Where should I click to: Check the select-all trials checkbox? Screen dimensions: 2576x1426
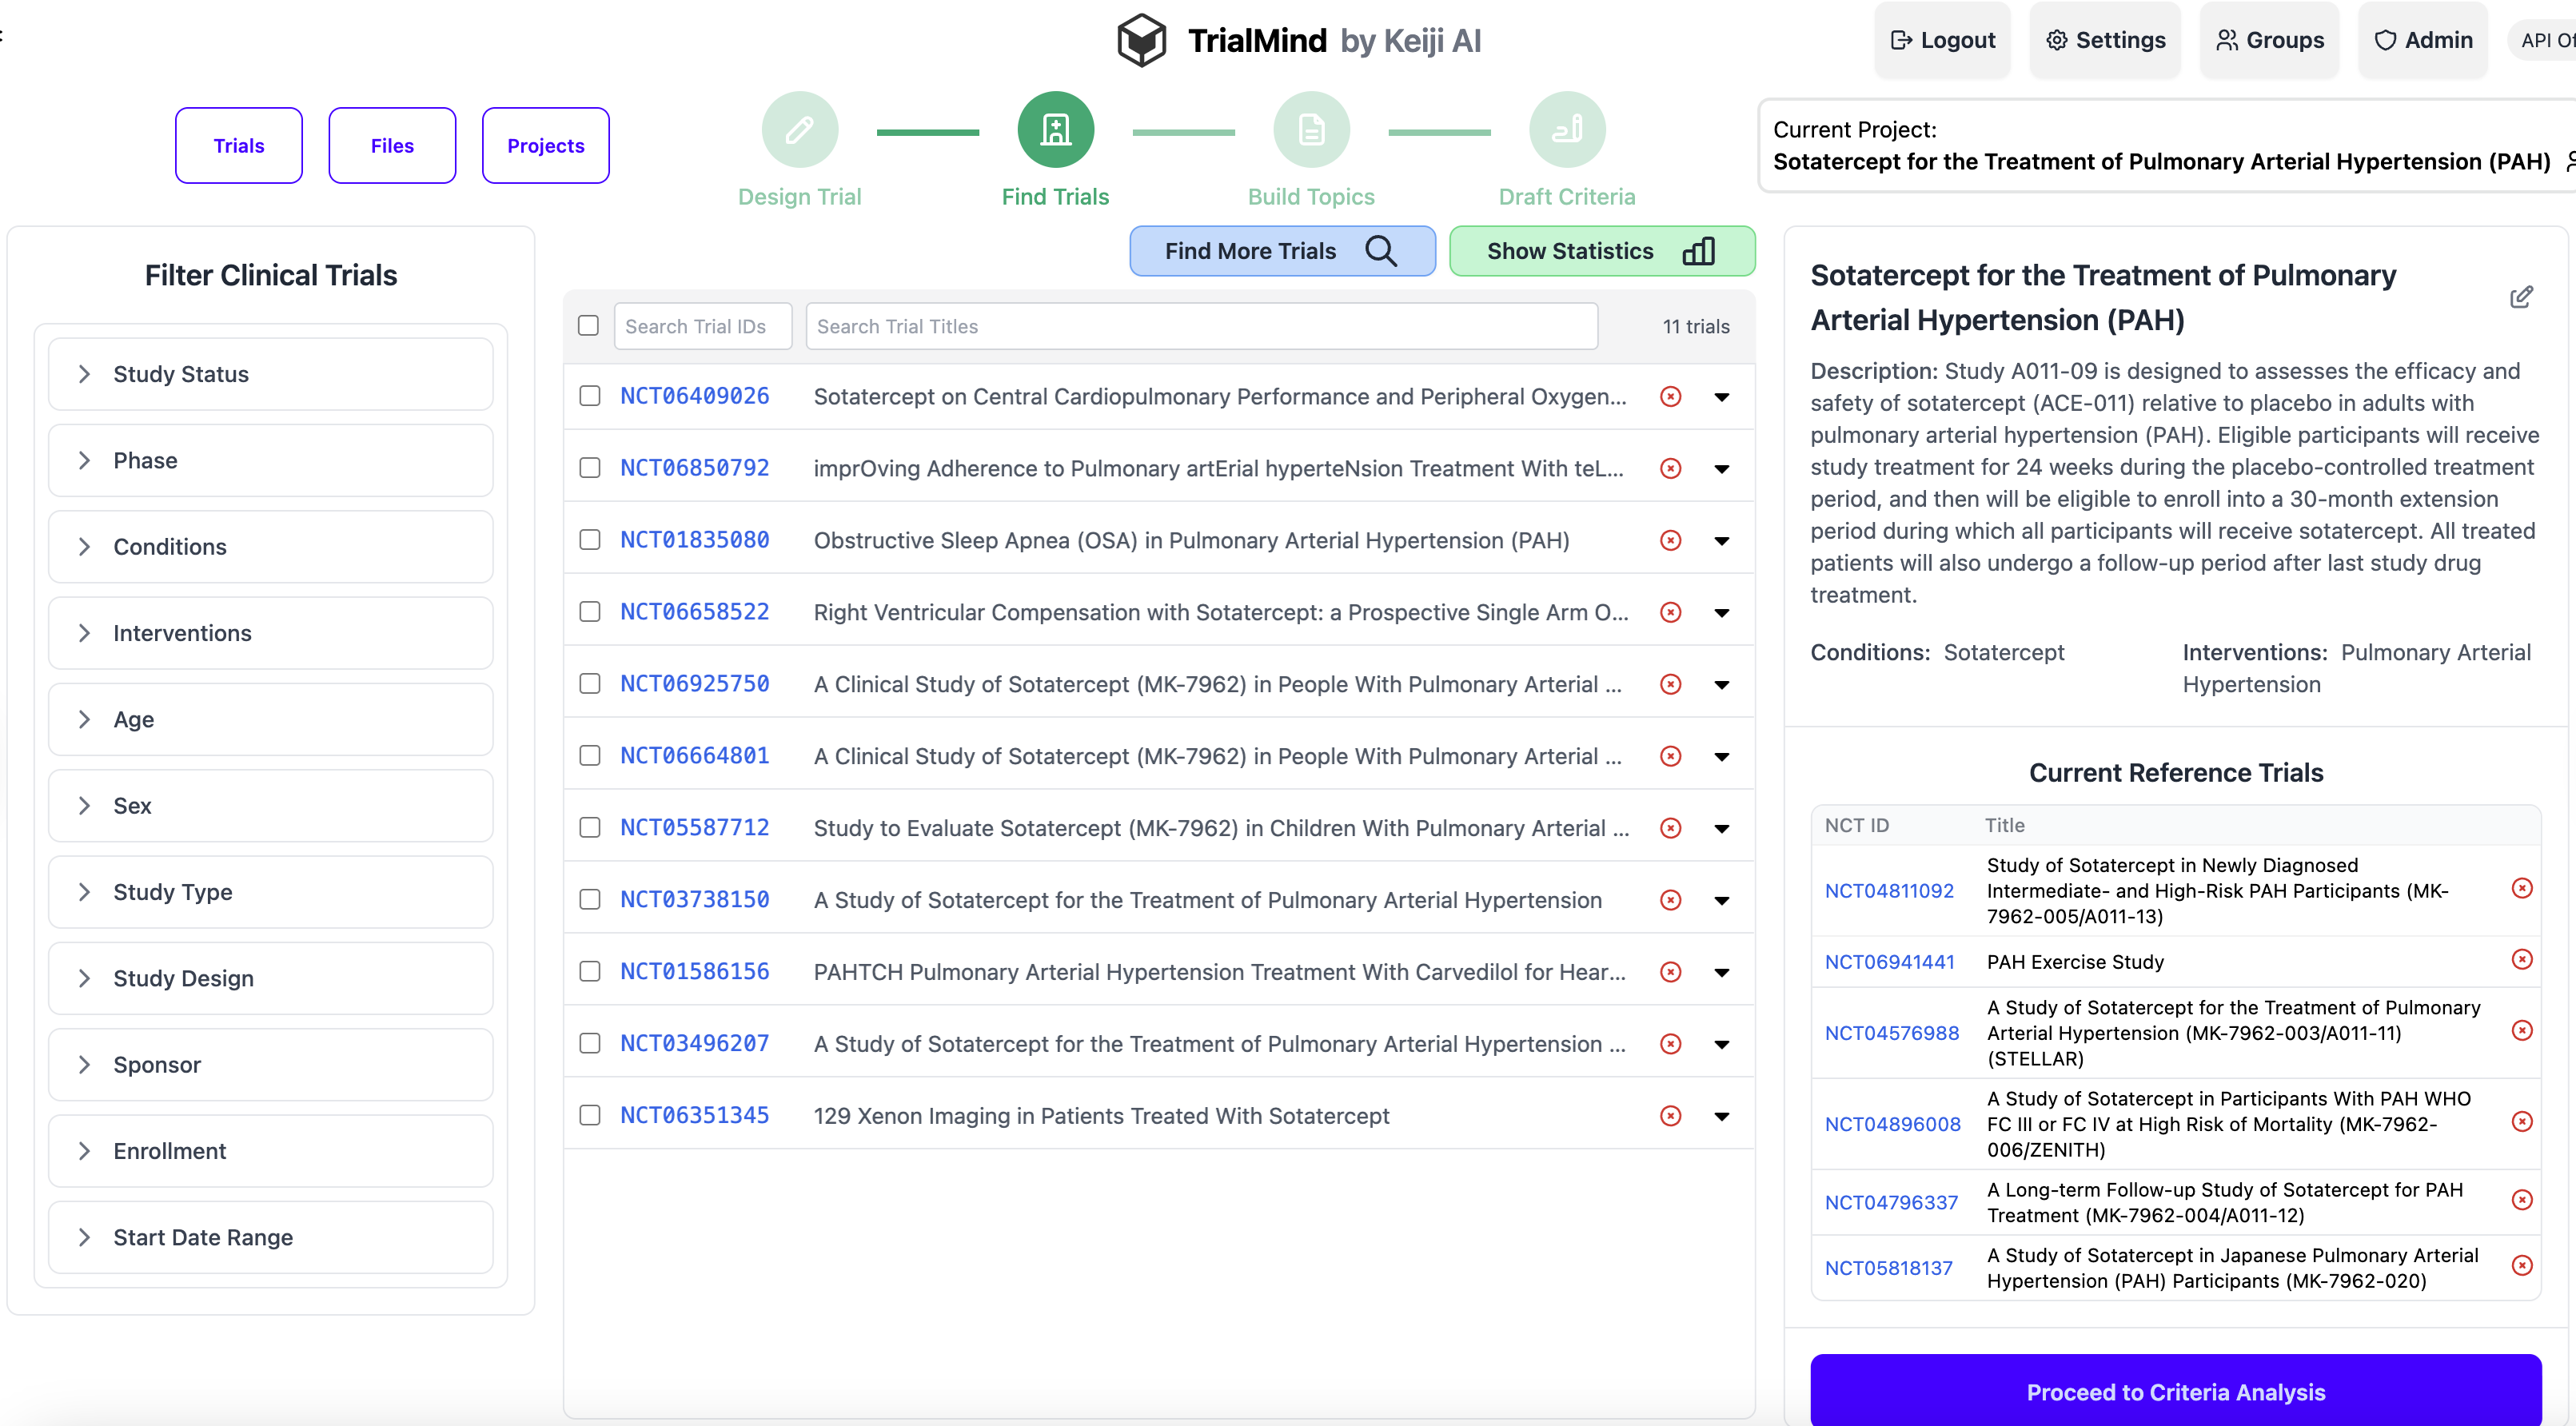pos(588,326)
